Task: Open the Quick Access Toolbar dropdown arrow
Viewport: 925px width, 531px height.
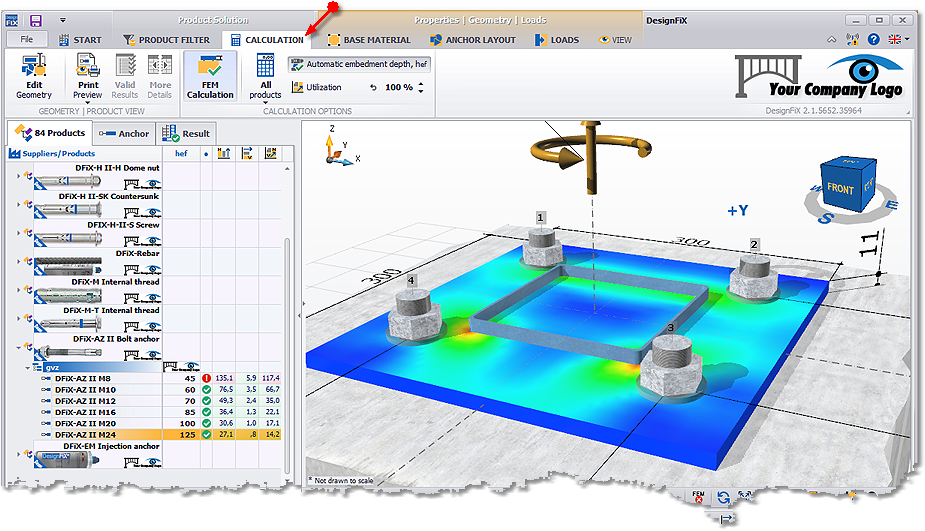Action: coord(63,21)
